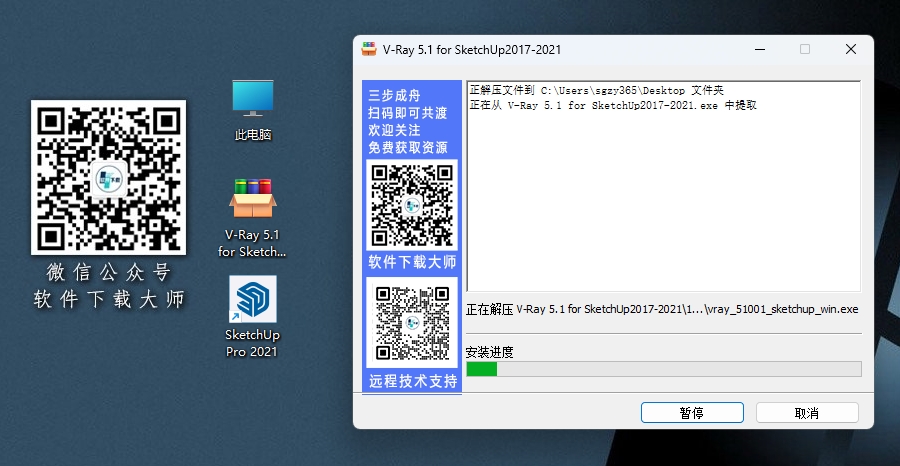Click the 远程技术支持 QR code in installer
Image resolution: width=900 pixels, height=466 pixels.
[x=412, y=323]
